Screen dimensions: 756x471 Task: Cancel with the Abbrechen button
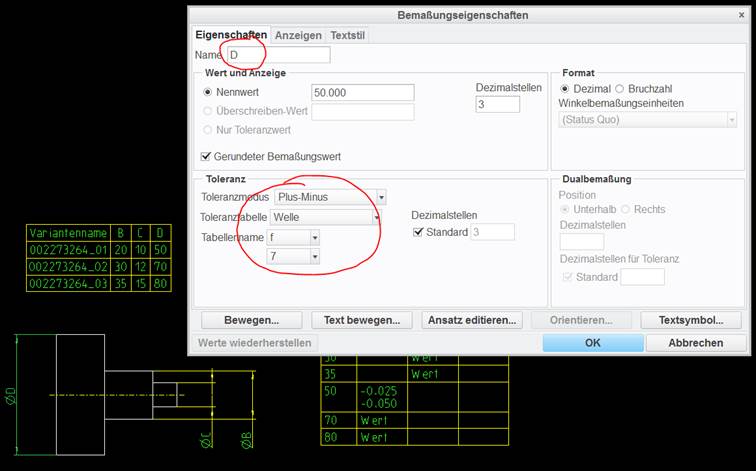(696, 343)
